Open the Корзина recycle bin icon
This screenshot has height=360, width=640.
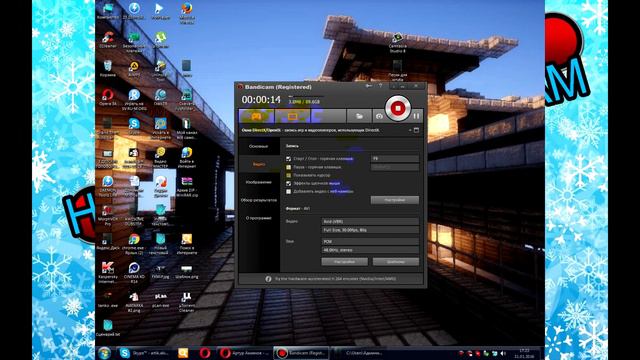pyautogui.click(x=108, y=69)
